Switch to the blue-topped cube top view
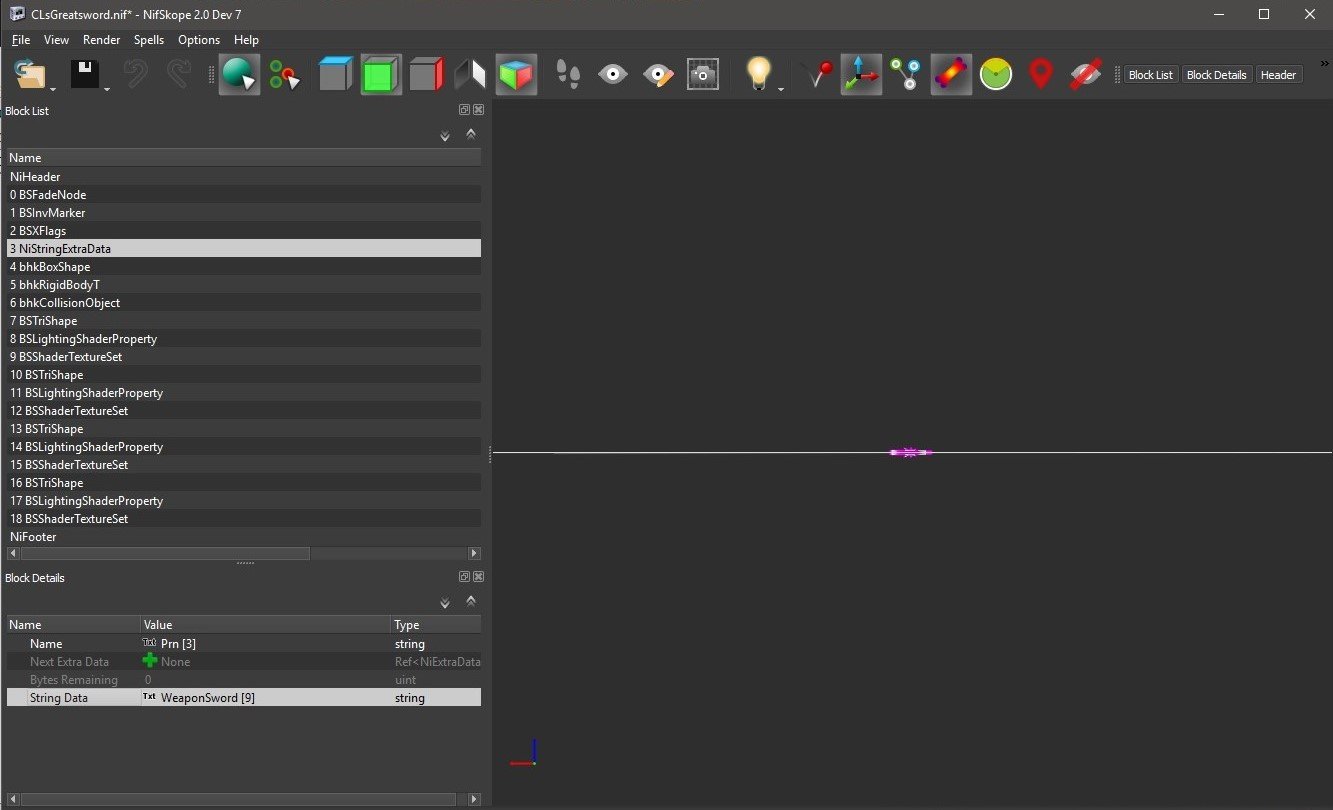The image size is (1333, 810). pyautogui.click(x=336, y=75)
